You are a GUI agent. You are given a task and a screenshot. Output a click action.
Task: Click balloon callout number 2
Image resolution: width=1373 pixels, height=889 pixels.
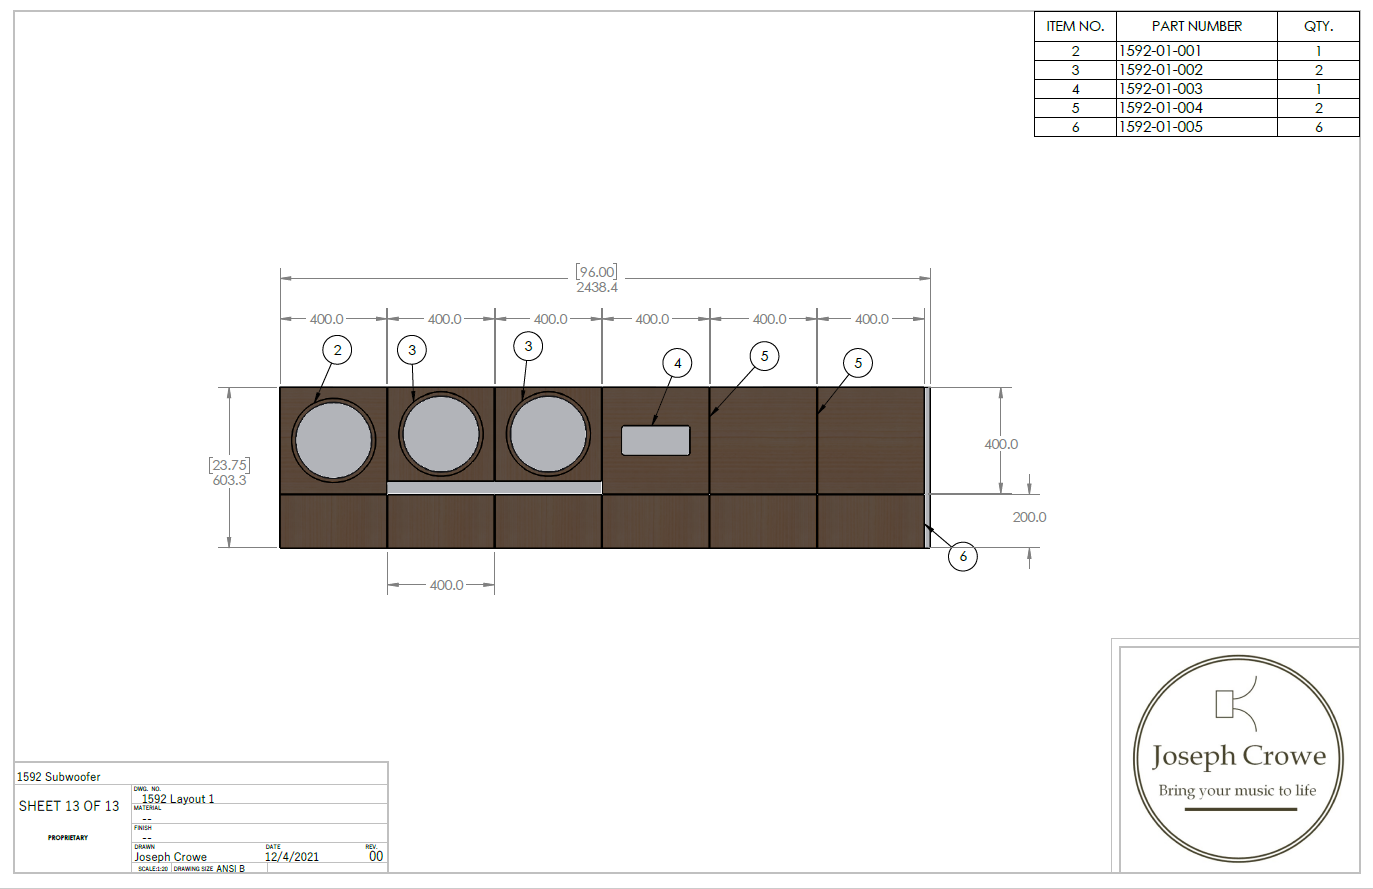coord(337,350)
